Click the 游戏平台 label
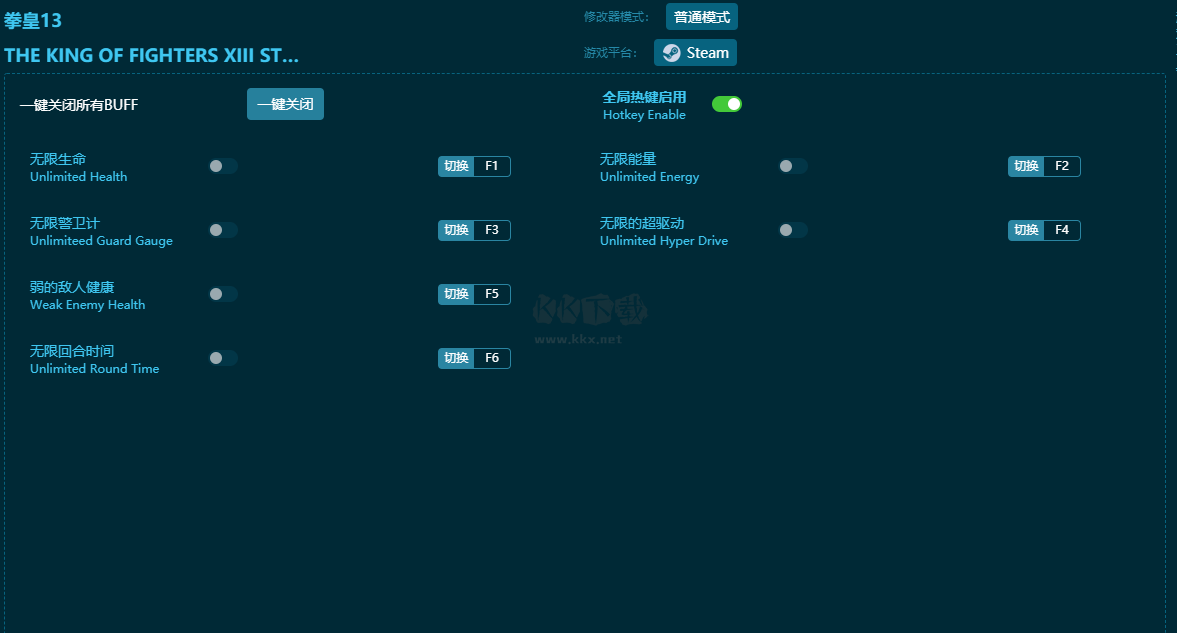Screen dimensions: 1177x633 [610, 53]
